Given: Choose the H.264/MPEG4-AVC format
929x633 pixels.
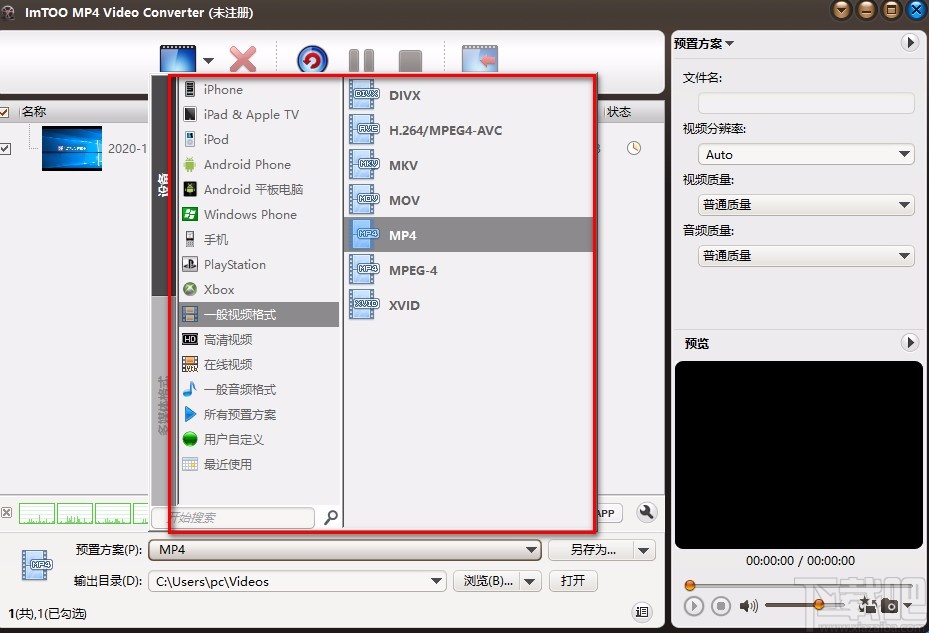Looking at the screenshot, I should click(469, 130).
